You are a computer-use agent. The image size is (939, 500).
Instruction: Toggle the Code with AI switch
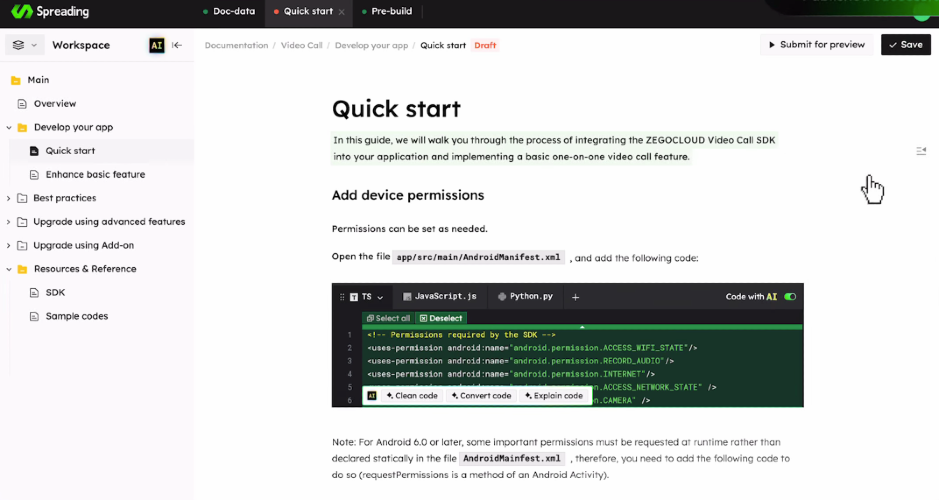pos(790,296)
